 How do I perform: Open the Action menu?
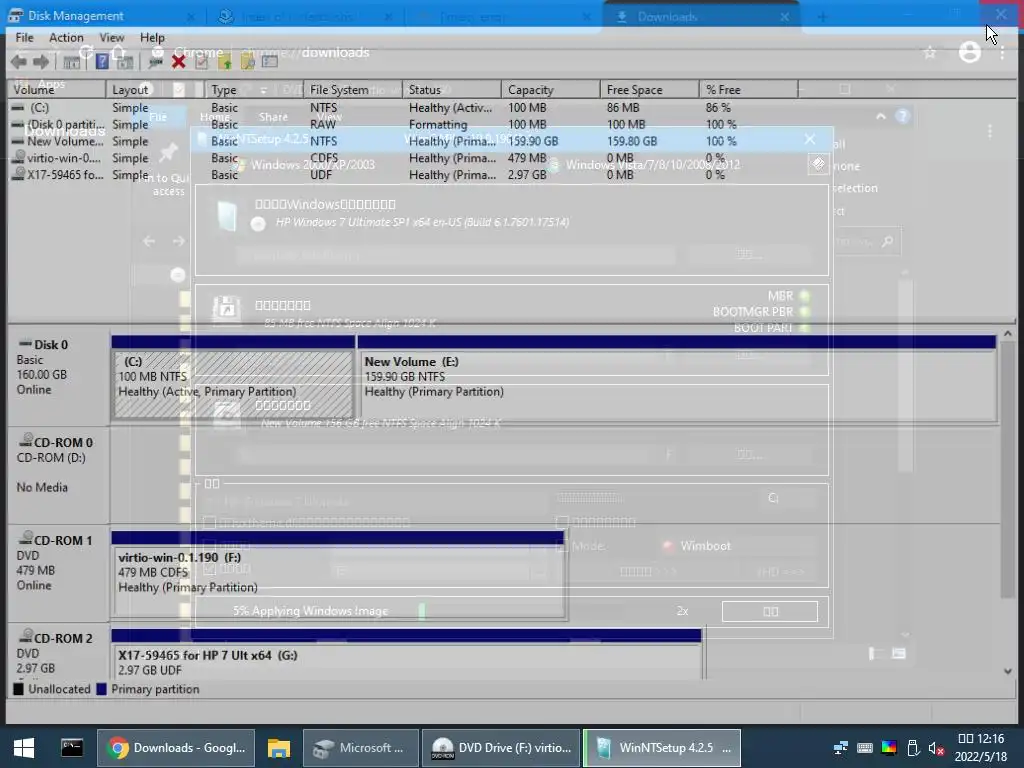[x=66, y=37]
